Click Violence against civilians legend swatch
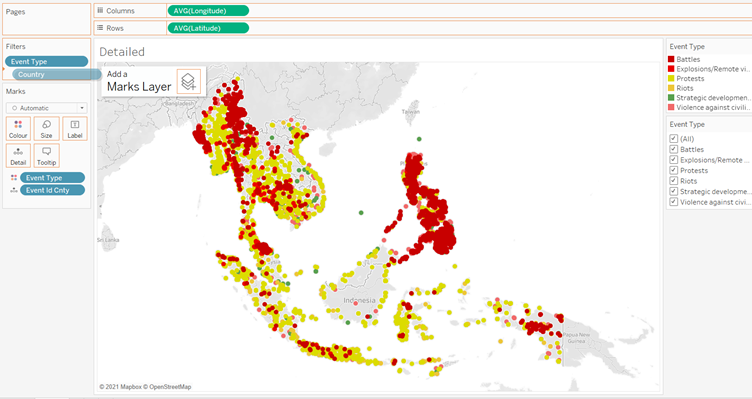This screenshot has width=752, height=399. pos(671,107)
